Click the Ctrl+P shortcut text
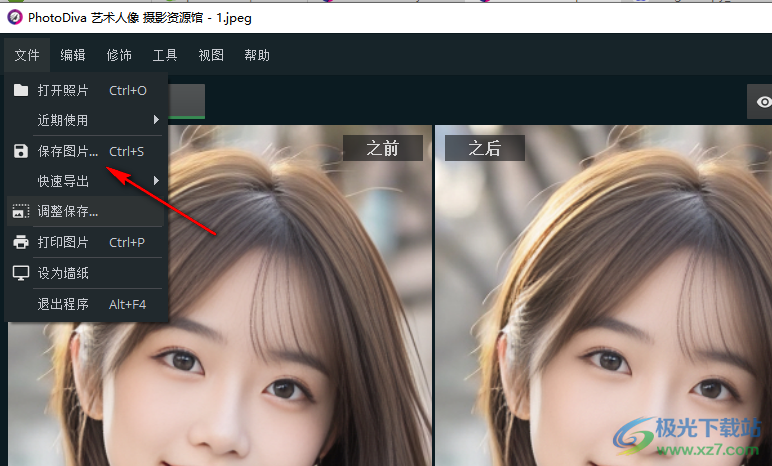Image resolution: width=772 pixels, height=466 pixels. 127,242
